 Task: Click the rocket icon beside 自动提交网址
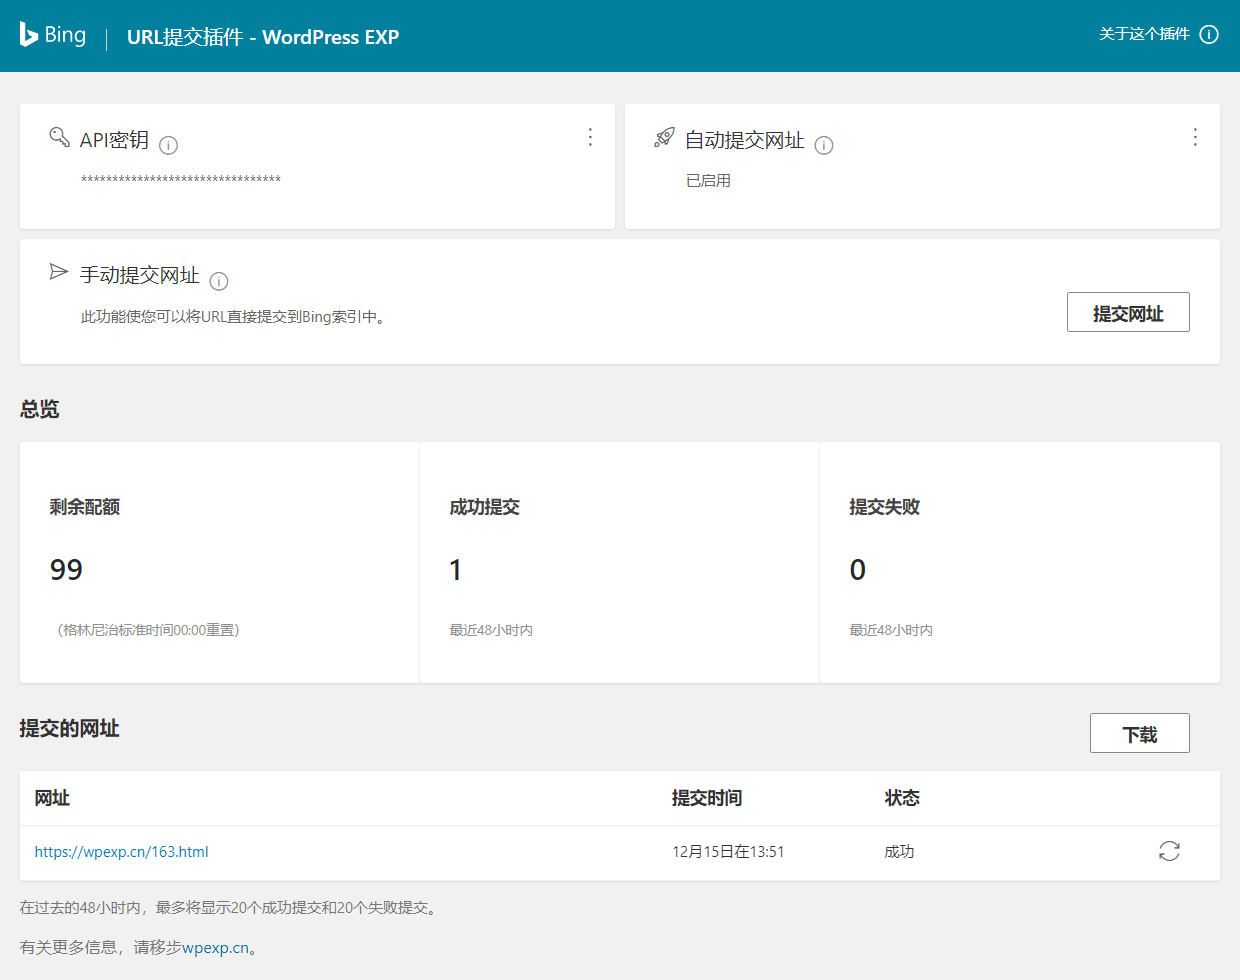tap(664, 138)
